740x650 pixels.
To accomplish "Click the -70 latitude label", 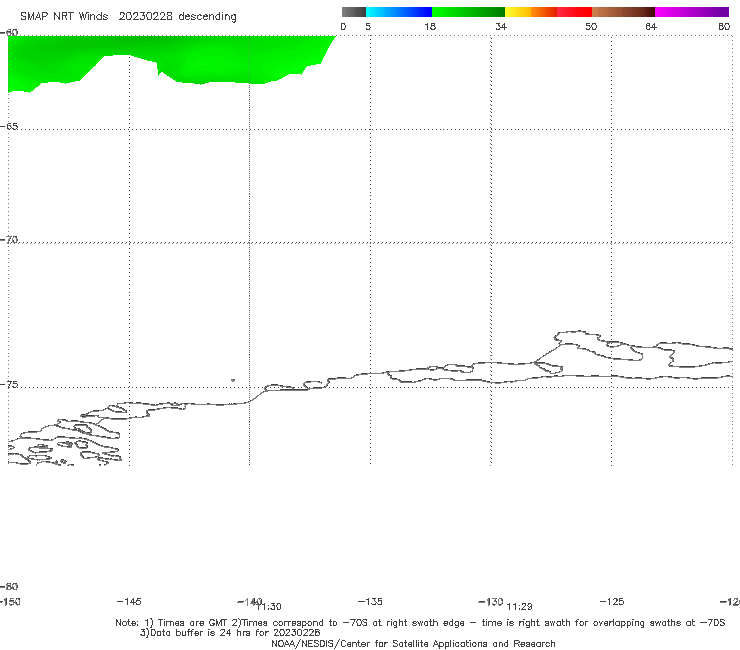I will (x=9, y=240).
